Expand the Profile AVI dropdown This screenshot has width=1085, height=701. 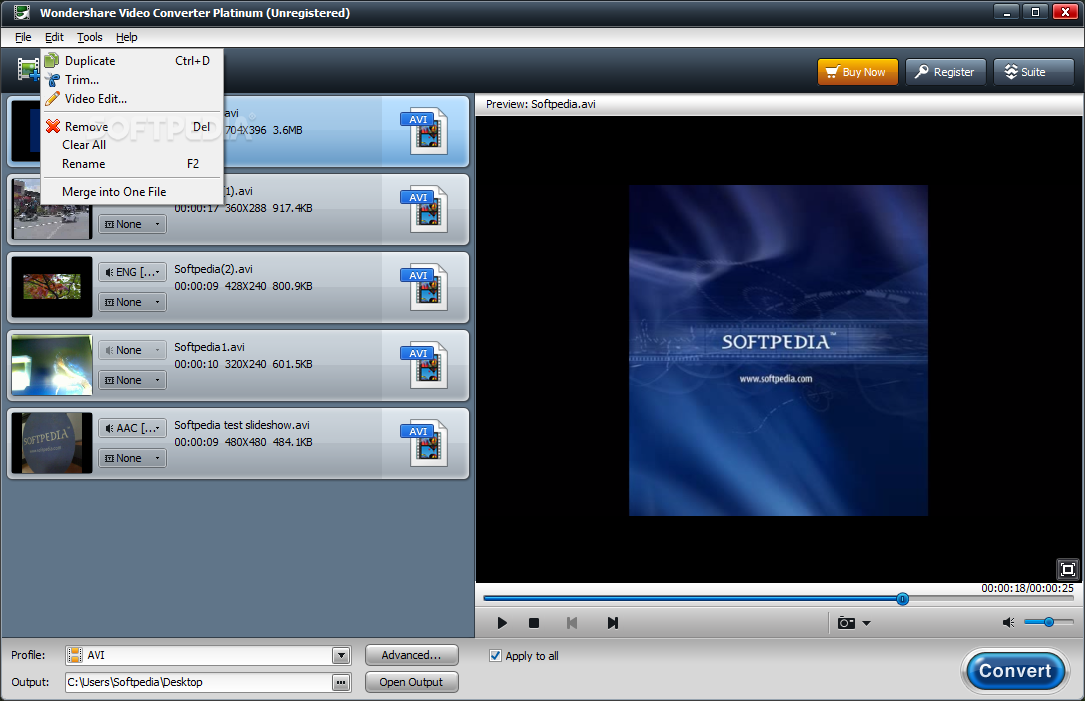pos(340,655)
